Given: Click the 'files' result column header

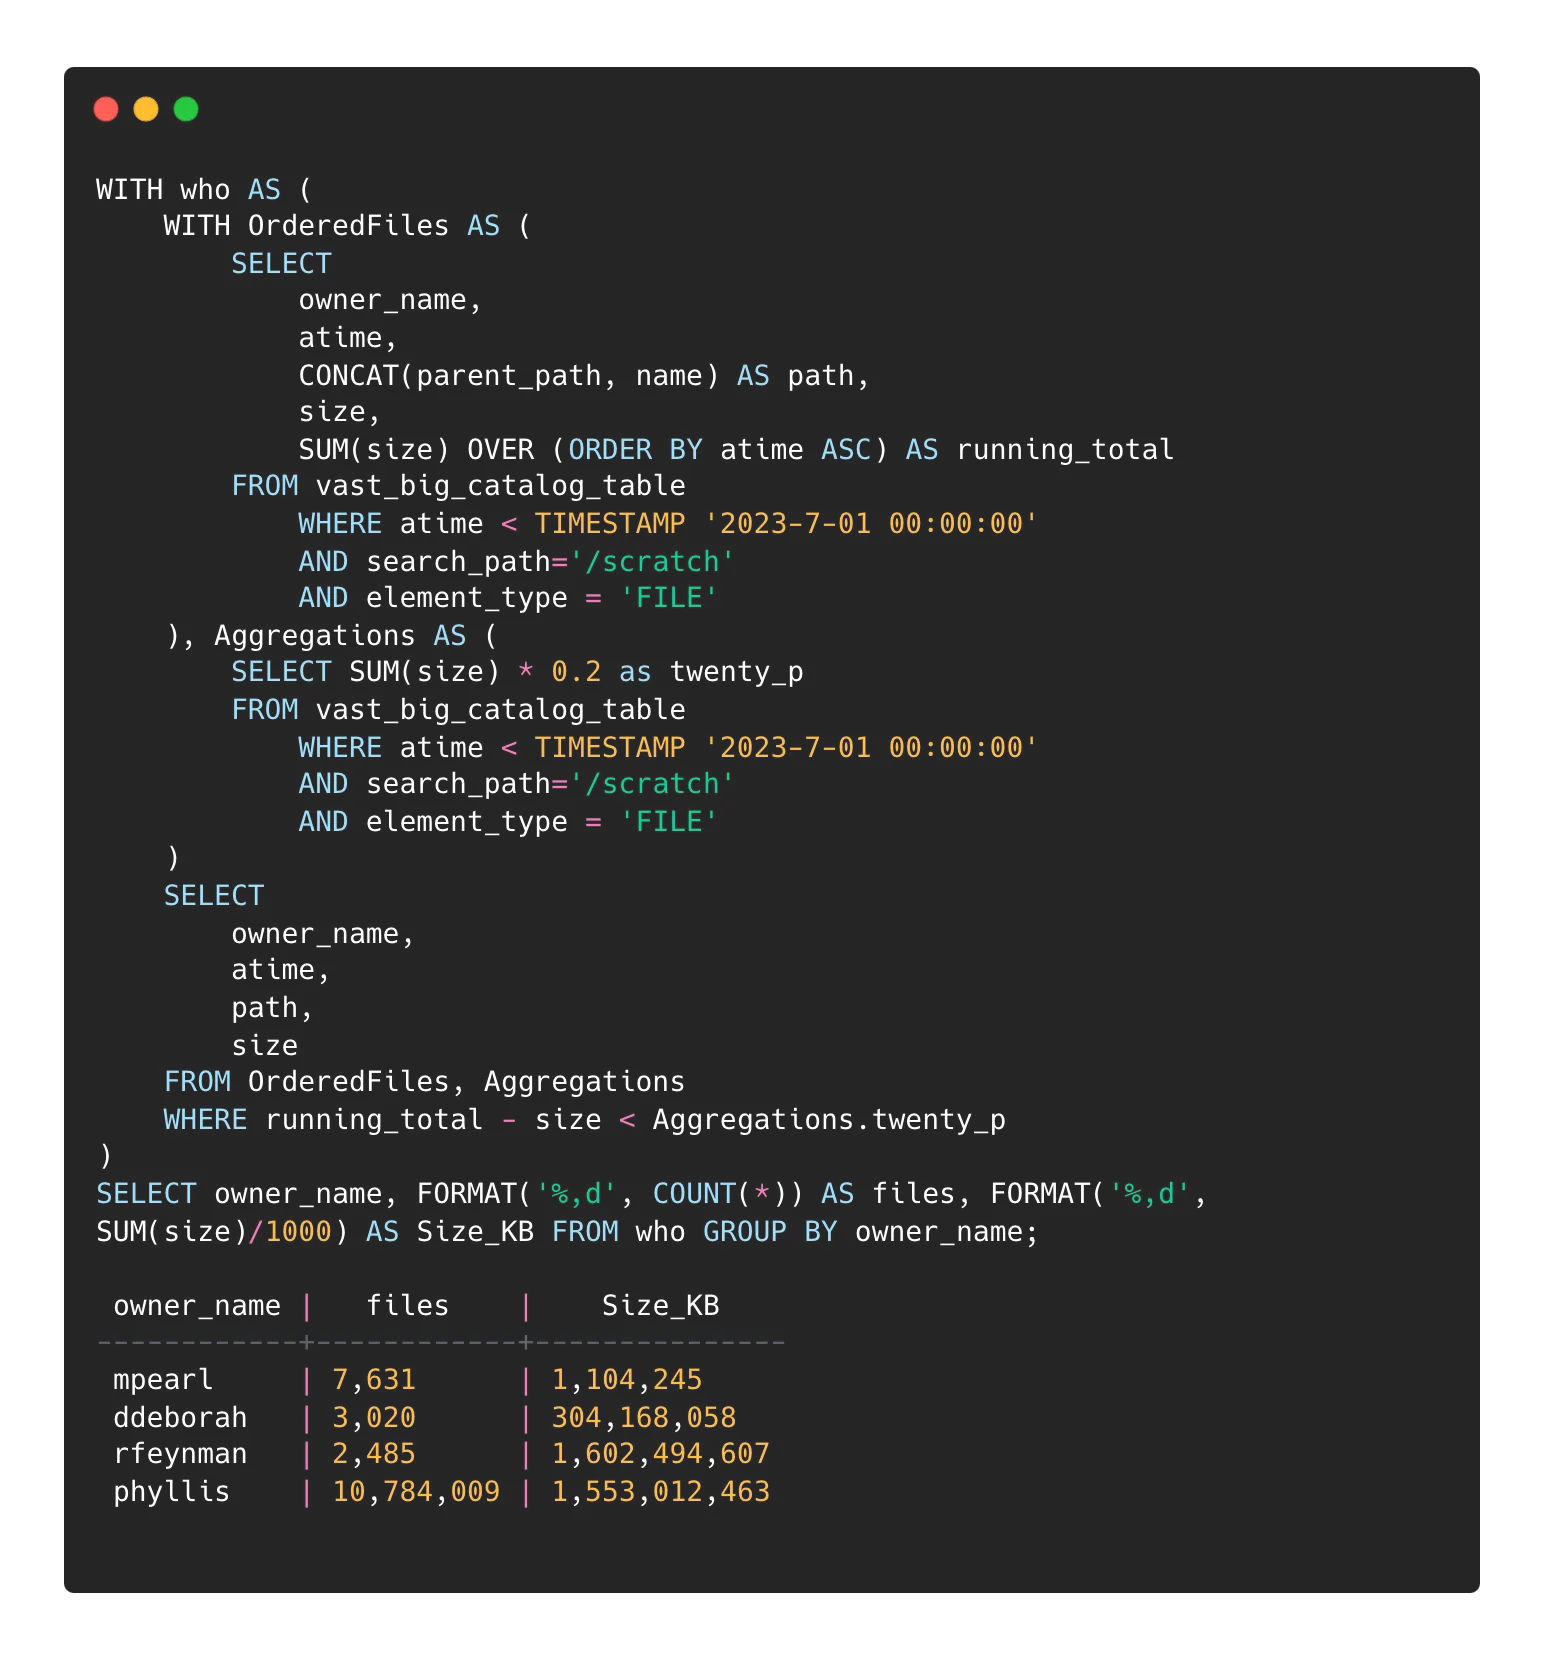Looking at the screenshot, I should [407, 1306].
